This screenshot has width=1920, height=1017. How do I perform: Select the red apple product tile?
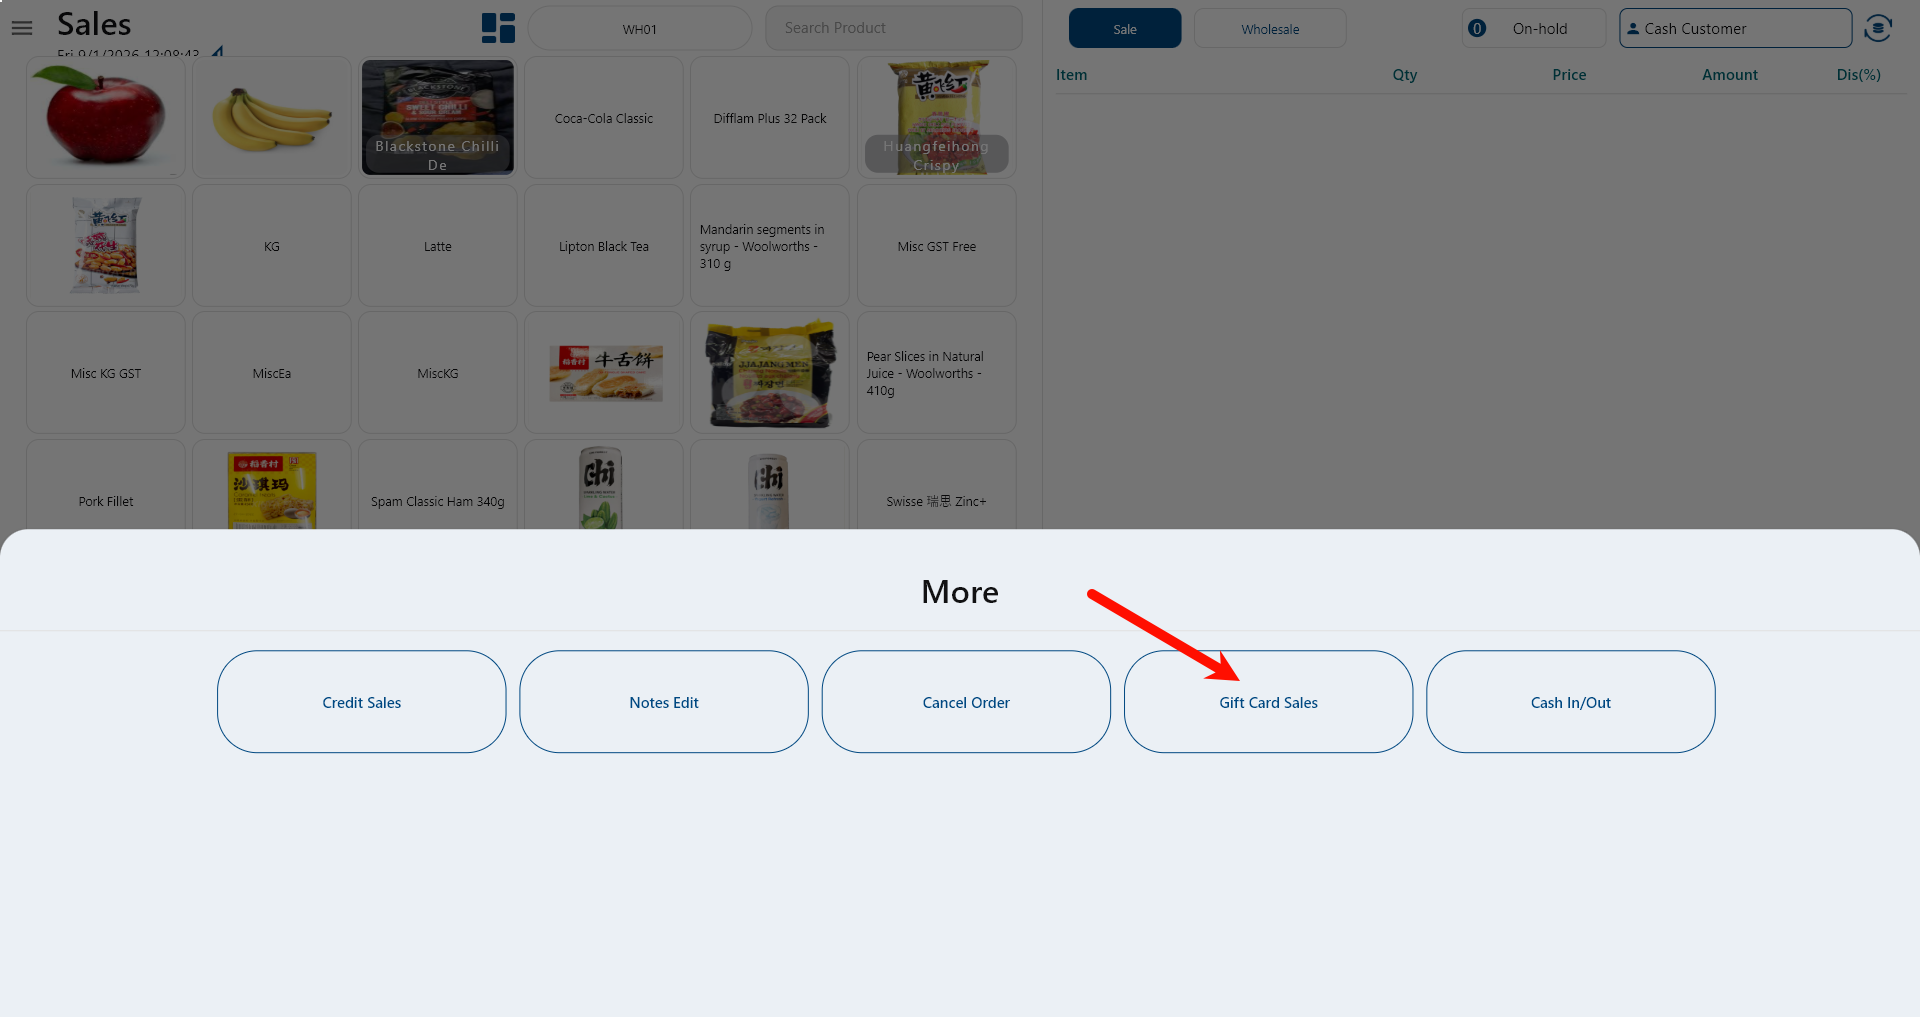coord(106,117)
